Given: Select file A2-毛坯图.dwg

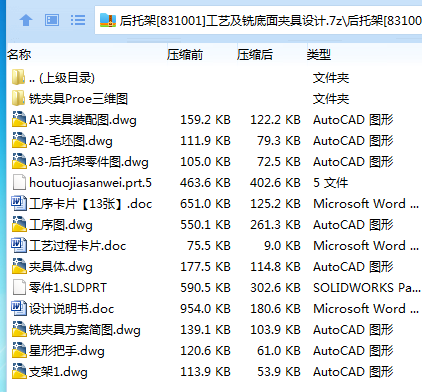Looking at the screenshot, I should pos(71,141).
